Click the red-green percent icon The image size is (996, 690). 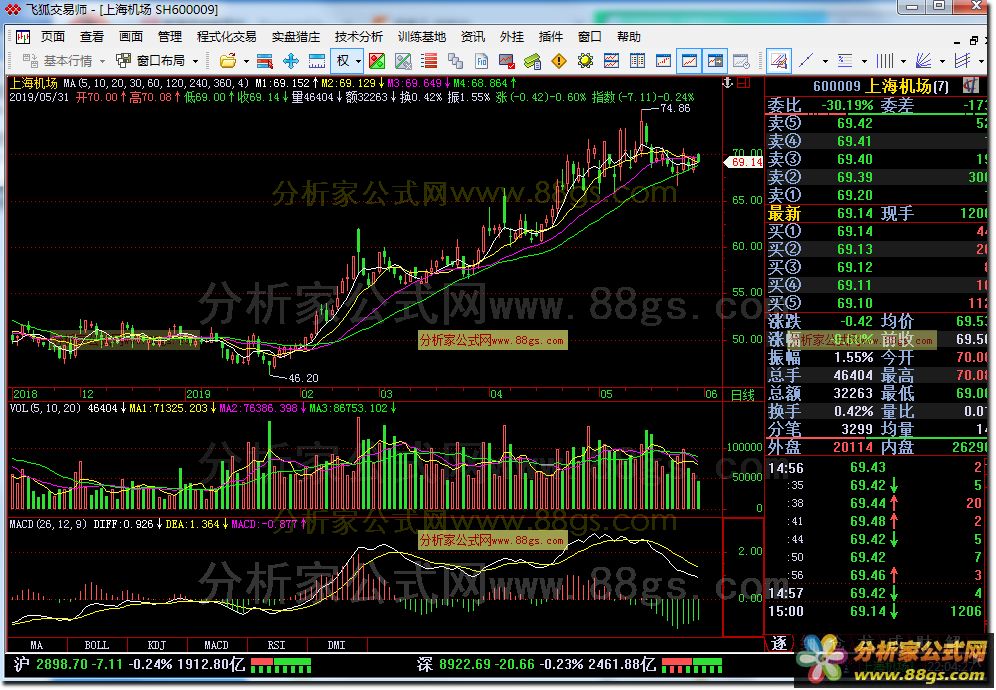coord(377,61)
